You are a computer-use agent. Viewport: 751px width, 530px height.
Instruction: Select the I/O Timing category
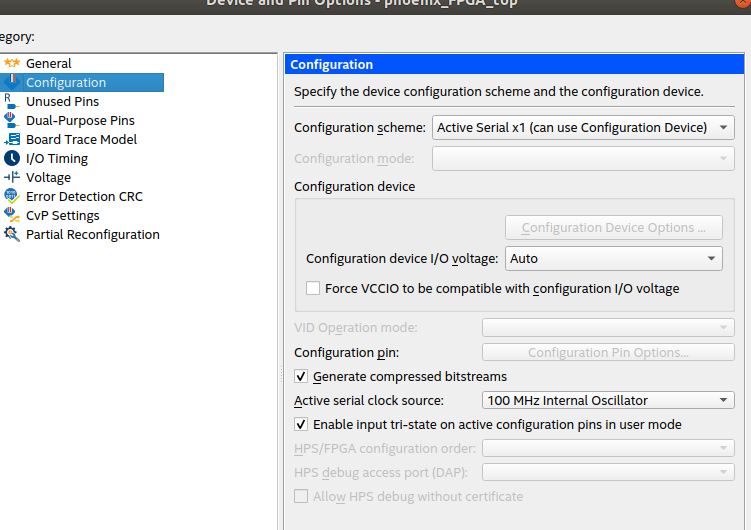pos(57,158)
